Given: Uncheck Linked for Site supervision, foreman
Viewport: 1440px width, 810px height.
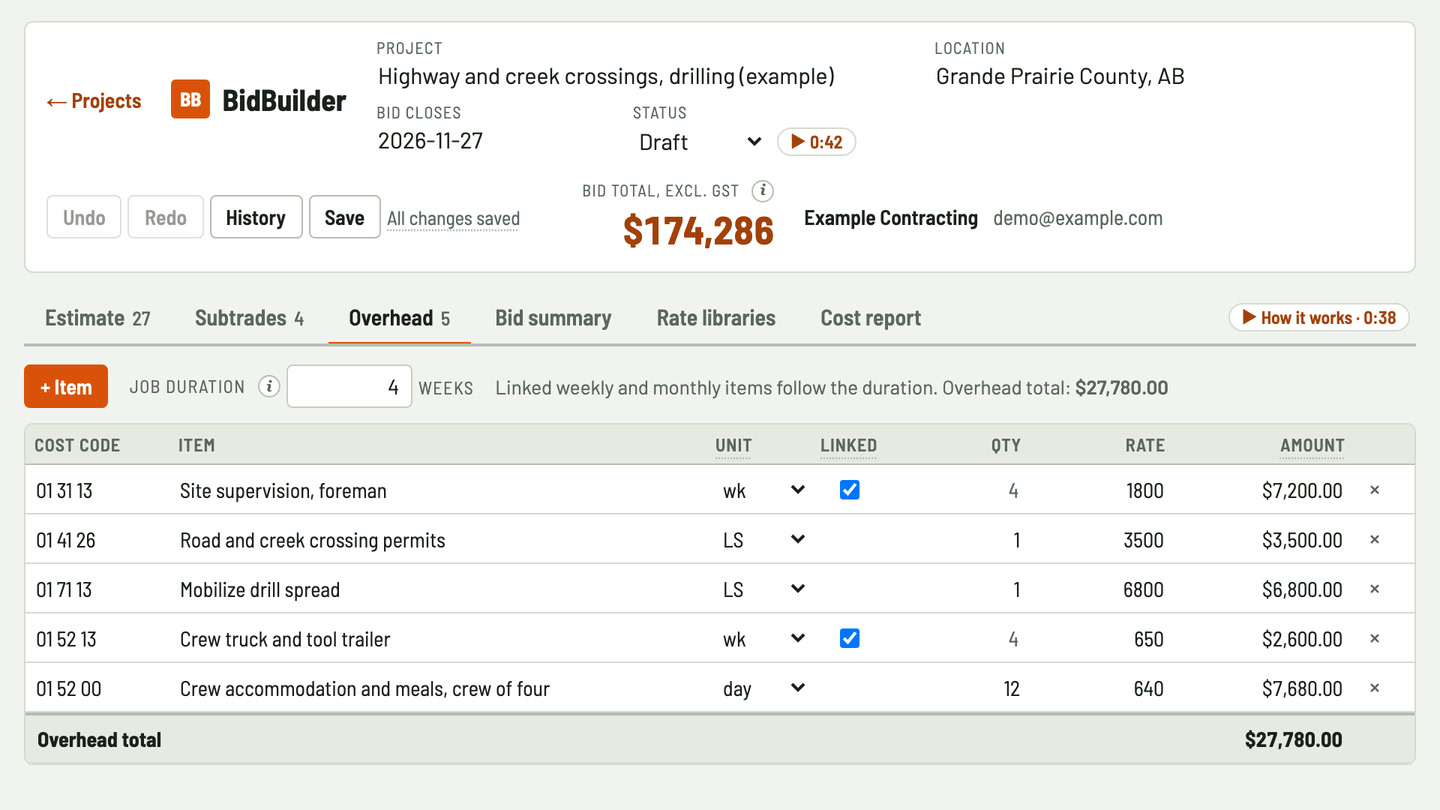Looking at the screenshot, I should [x=849, y=490].
